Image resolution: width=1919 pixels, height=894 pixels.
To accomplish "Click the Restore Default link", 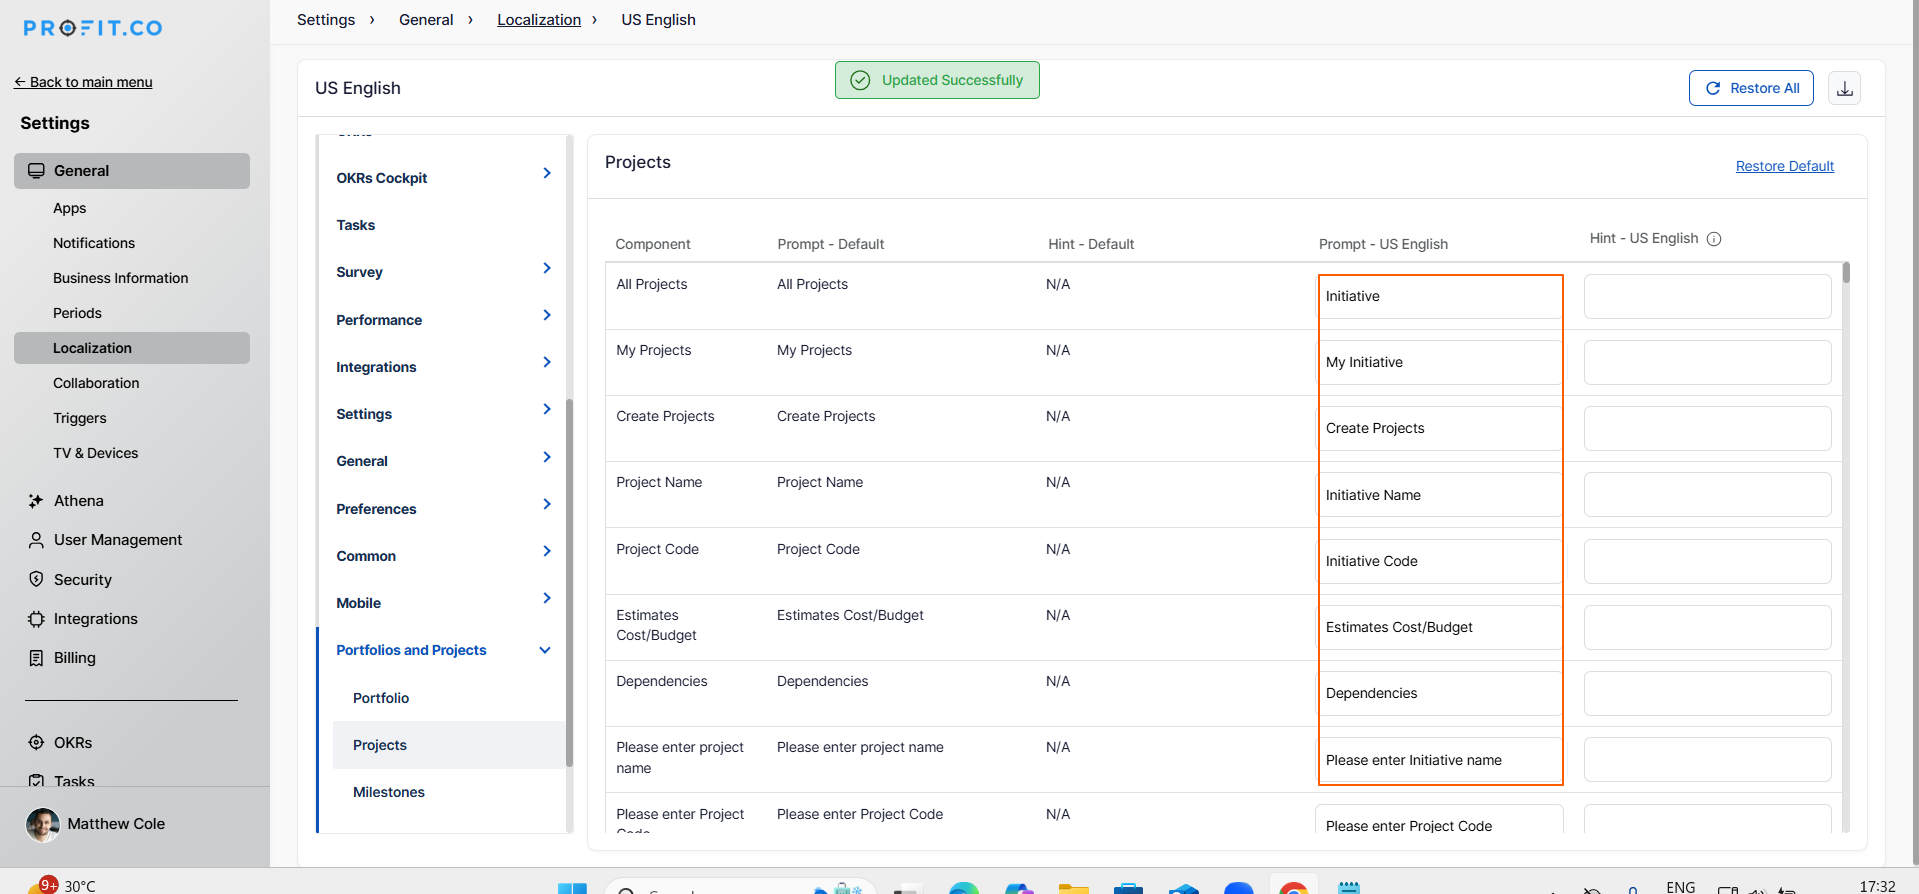I will coord(1784,166).
